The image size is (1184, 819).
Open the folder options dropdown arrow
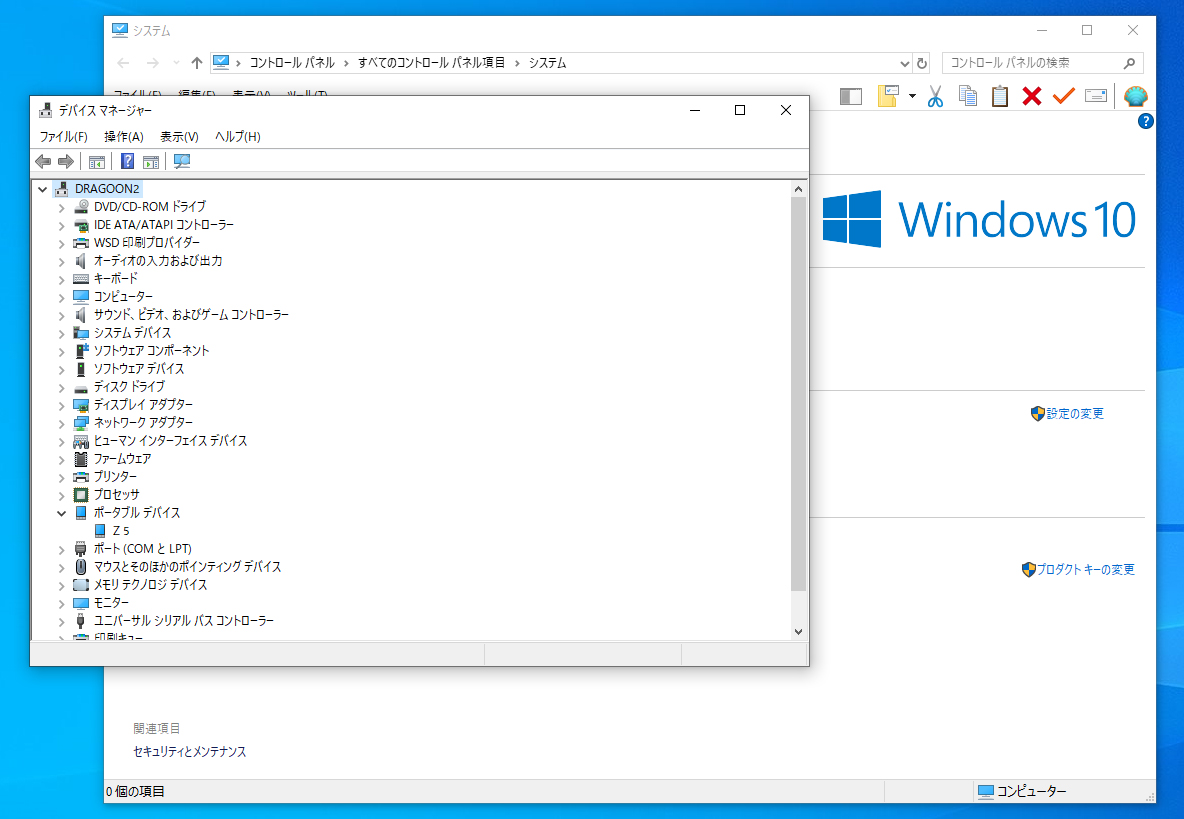(x=912, y=96)
